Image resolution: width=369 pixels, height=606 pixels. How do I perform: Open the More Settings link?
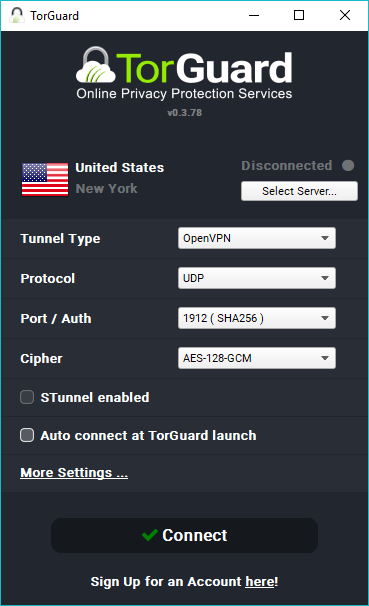tap(74, 473)
